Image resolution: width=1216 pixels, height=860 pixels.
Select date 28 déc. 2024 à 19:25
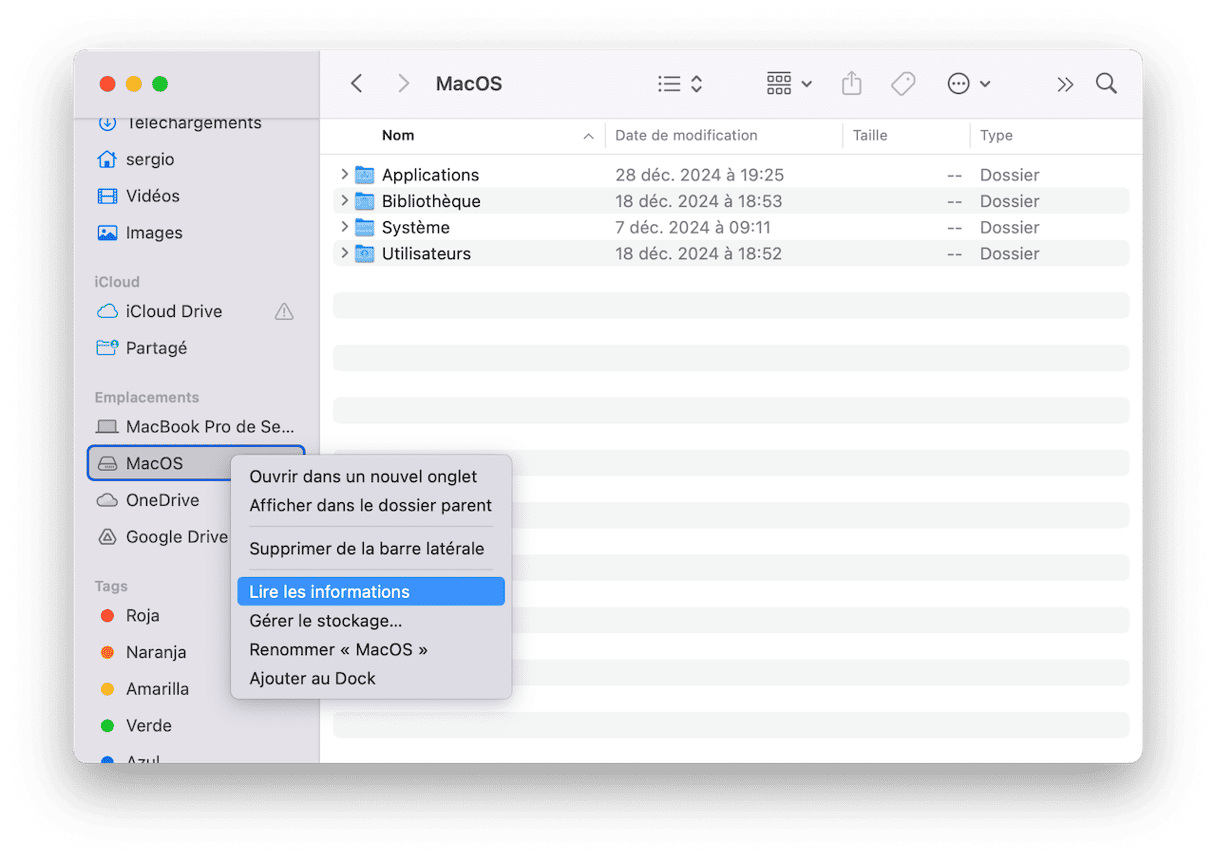pos(699,175)
